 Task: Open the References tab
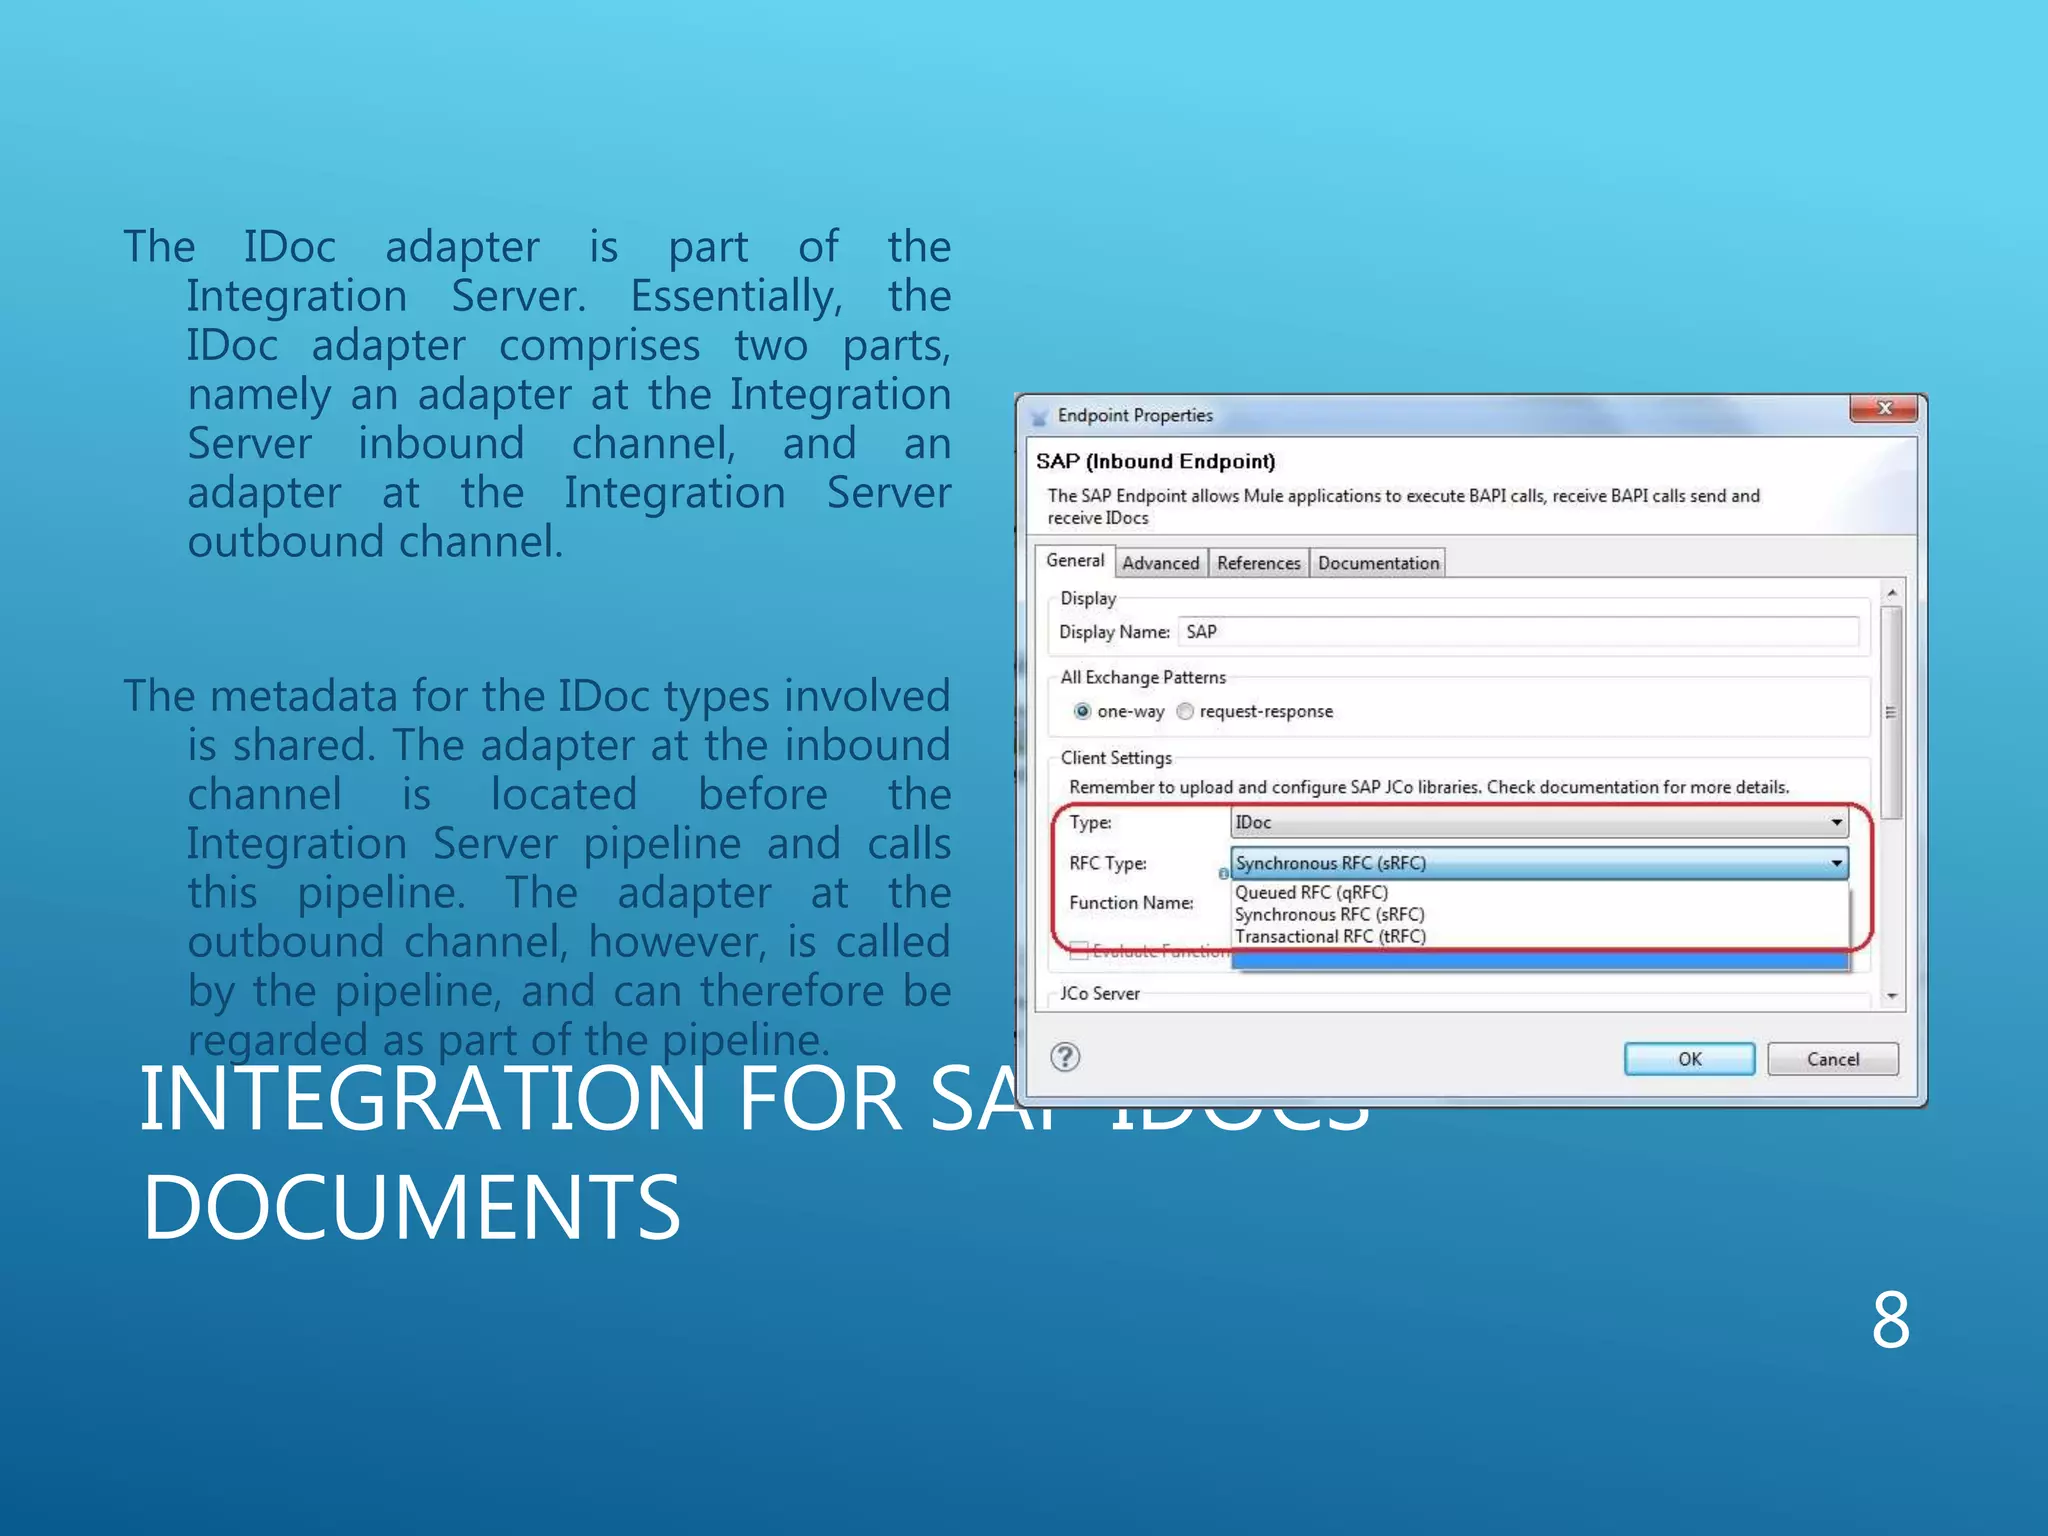(x=1258, y=563)
